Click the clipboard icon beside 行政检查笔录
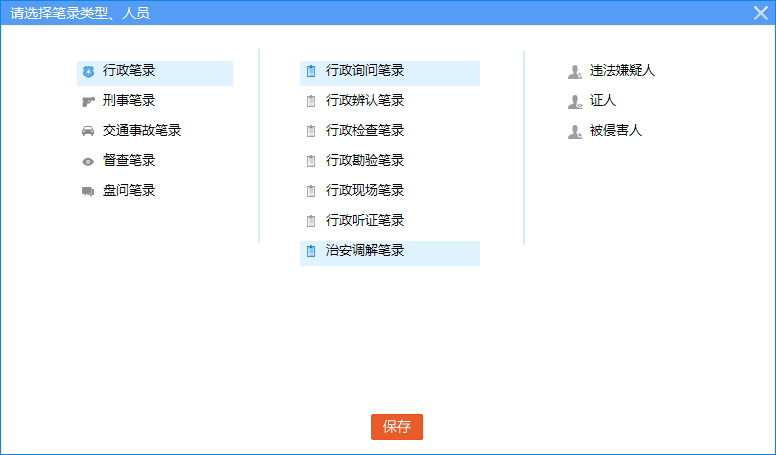776x455 pixels. pos(311,131)
